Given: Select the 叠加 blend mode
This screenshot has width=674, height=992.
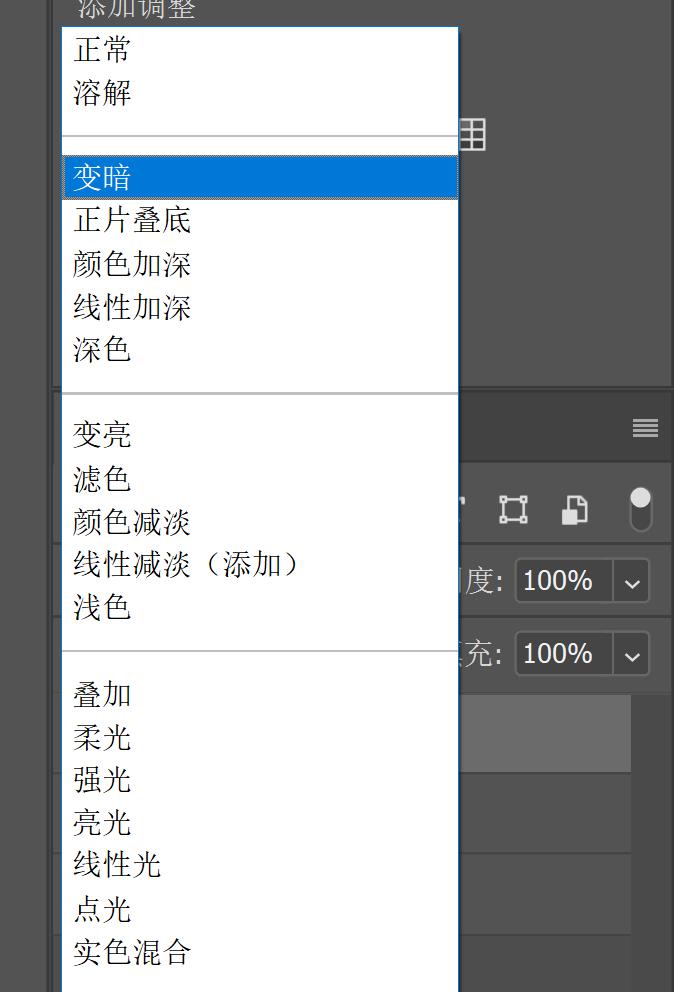Looking at the screenshot, I should [x=100, y=693].
